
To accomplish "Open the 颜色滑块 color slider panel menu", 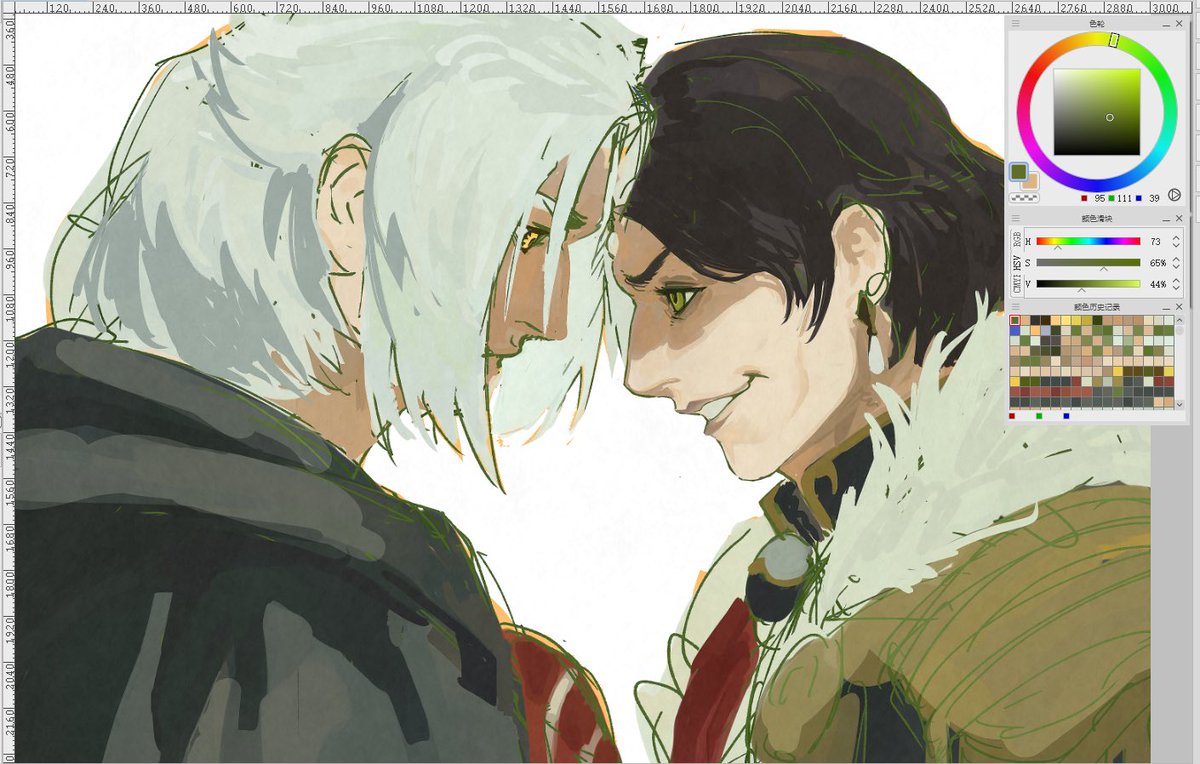I will [1016, 218].
